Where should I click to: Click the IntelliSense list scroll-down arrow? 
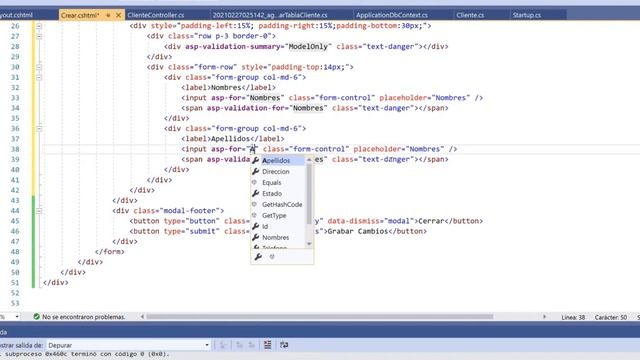(309, 244)
